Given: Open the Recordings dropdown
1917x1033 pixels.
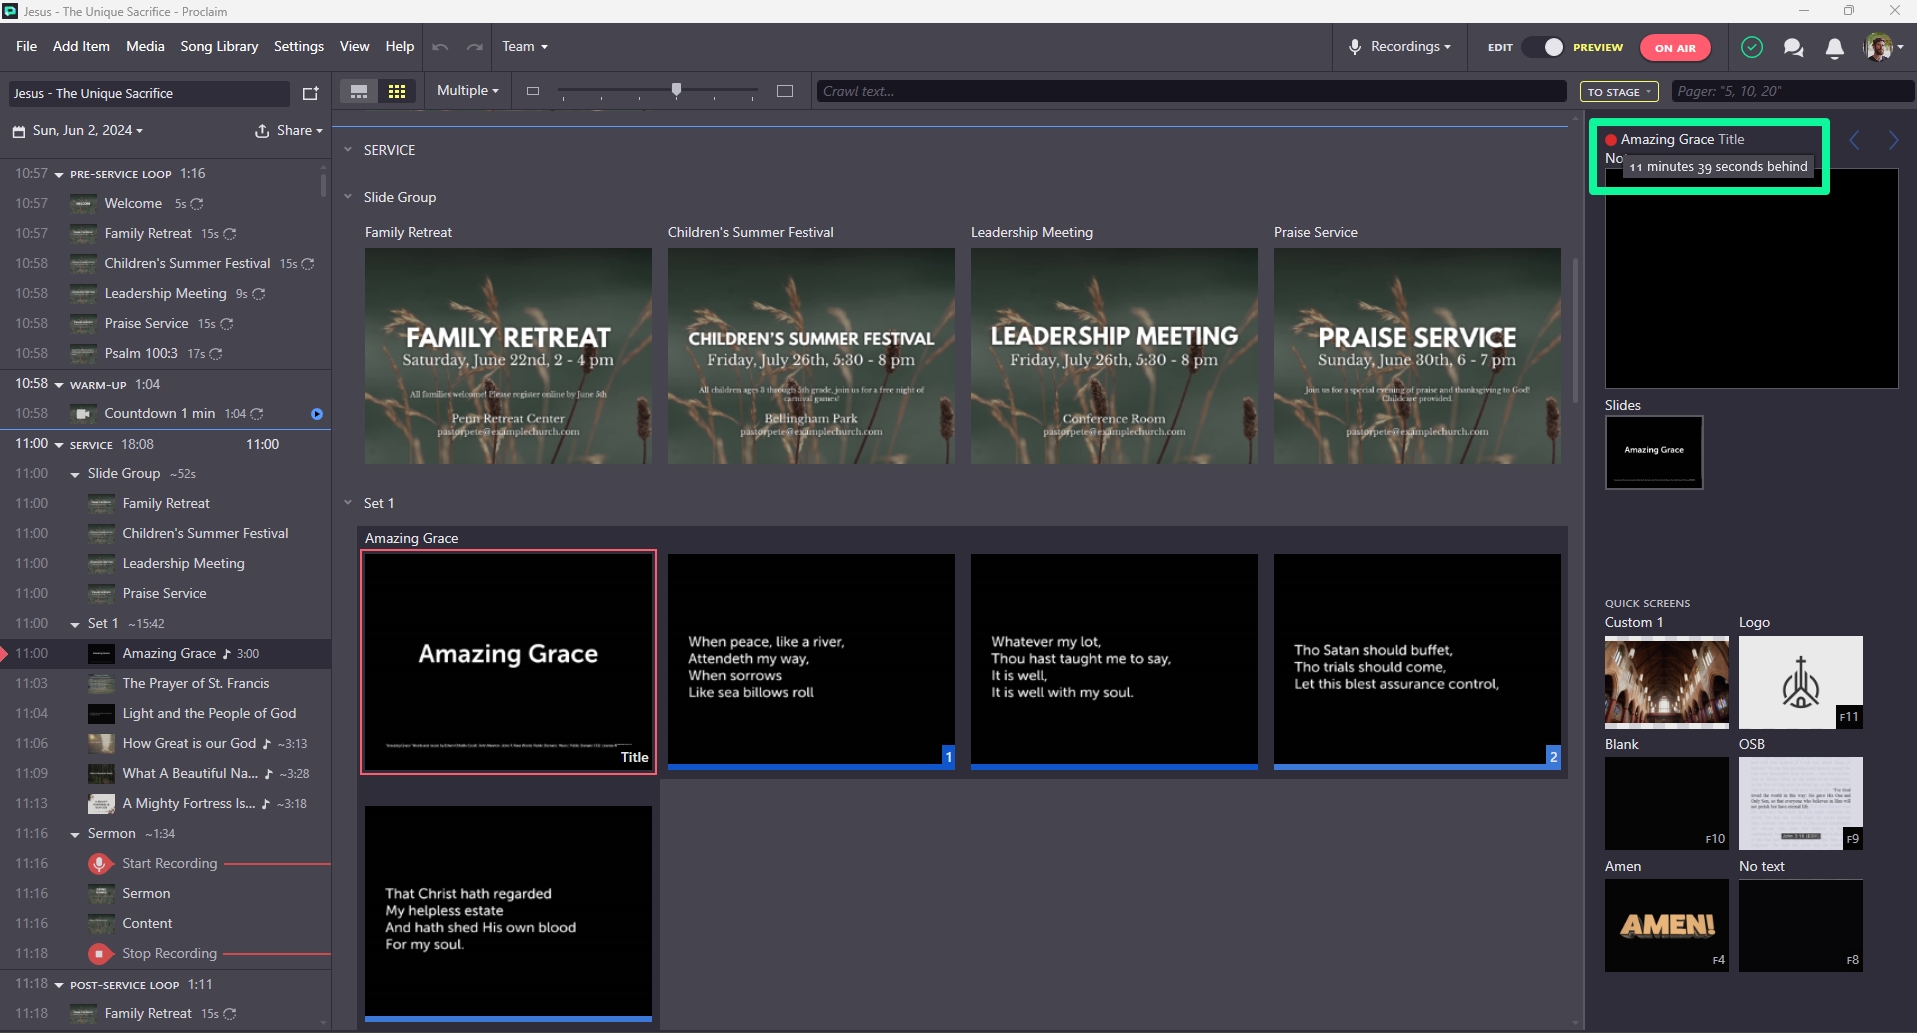Looking at the screenshot, I should (1399, 47).
